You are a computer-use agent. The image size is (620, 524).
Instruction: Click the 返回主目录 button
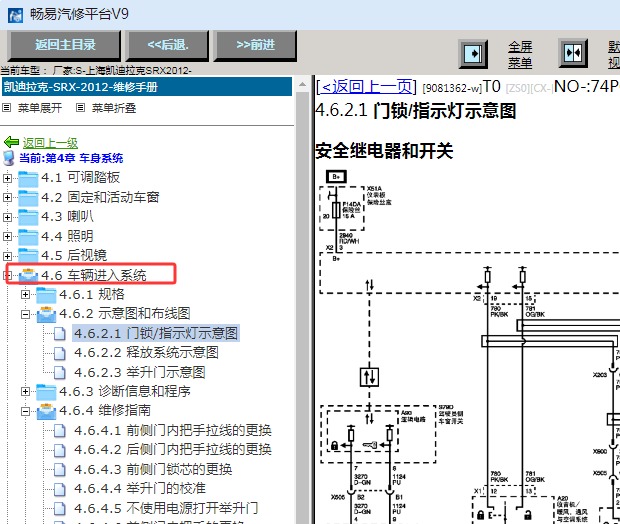pos(64,45)
